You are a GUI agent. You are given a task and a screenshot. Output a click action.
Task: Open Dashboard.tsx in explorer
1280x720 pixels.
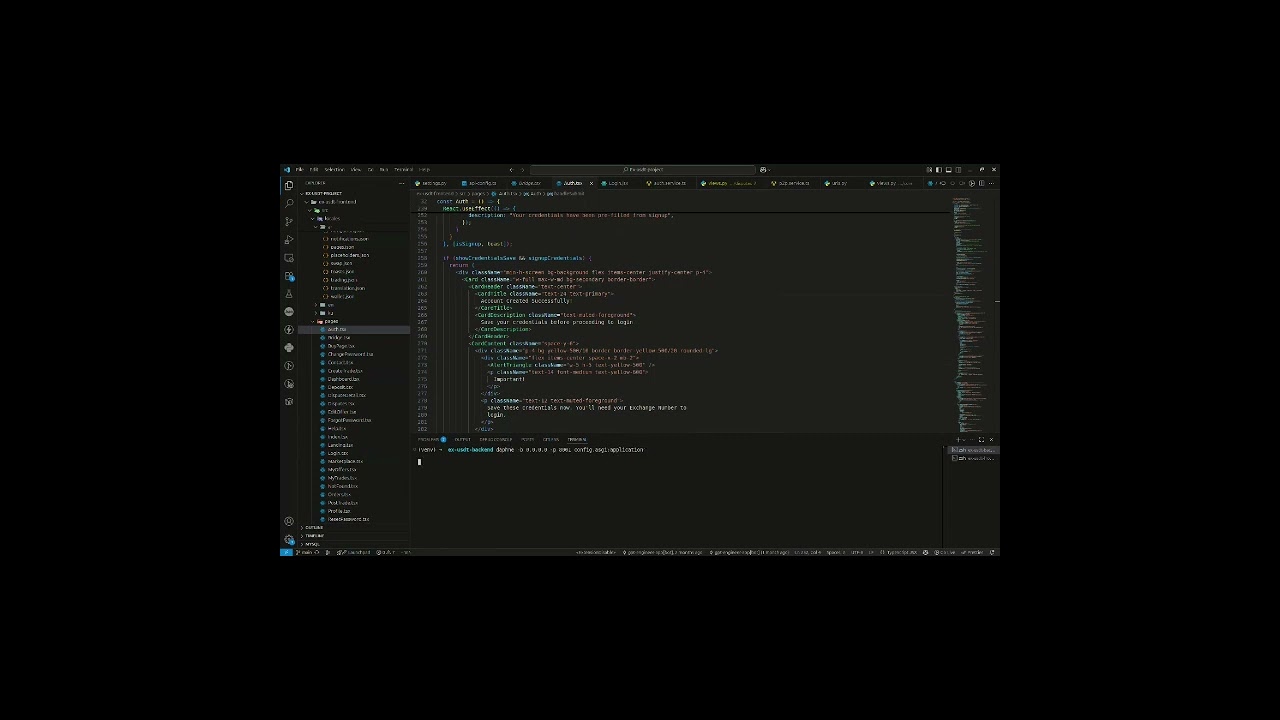click(x=354, y=379)
